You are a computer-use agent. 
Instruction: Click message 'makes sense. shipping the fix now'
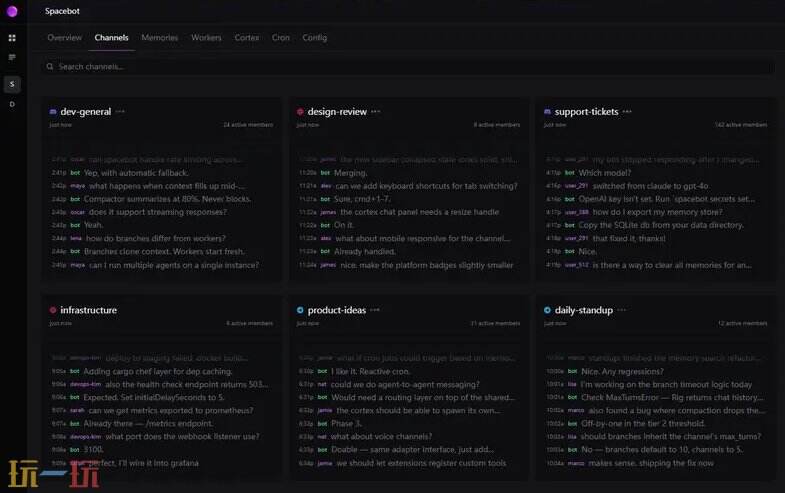click(651, 463)
